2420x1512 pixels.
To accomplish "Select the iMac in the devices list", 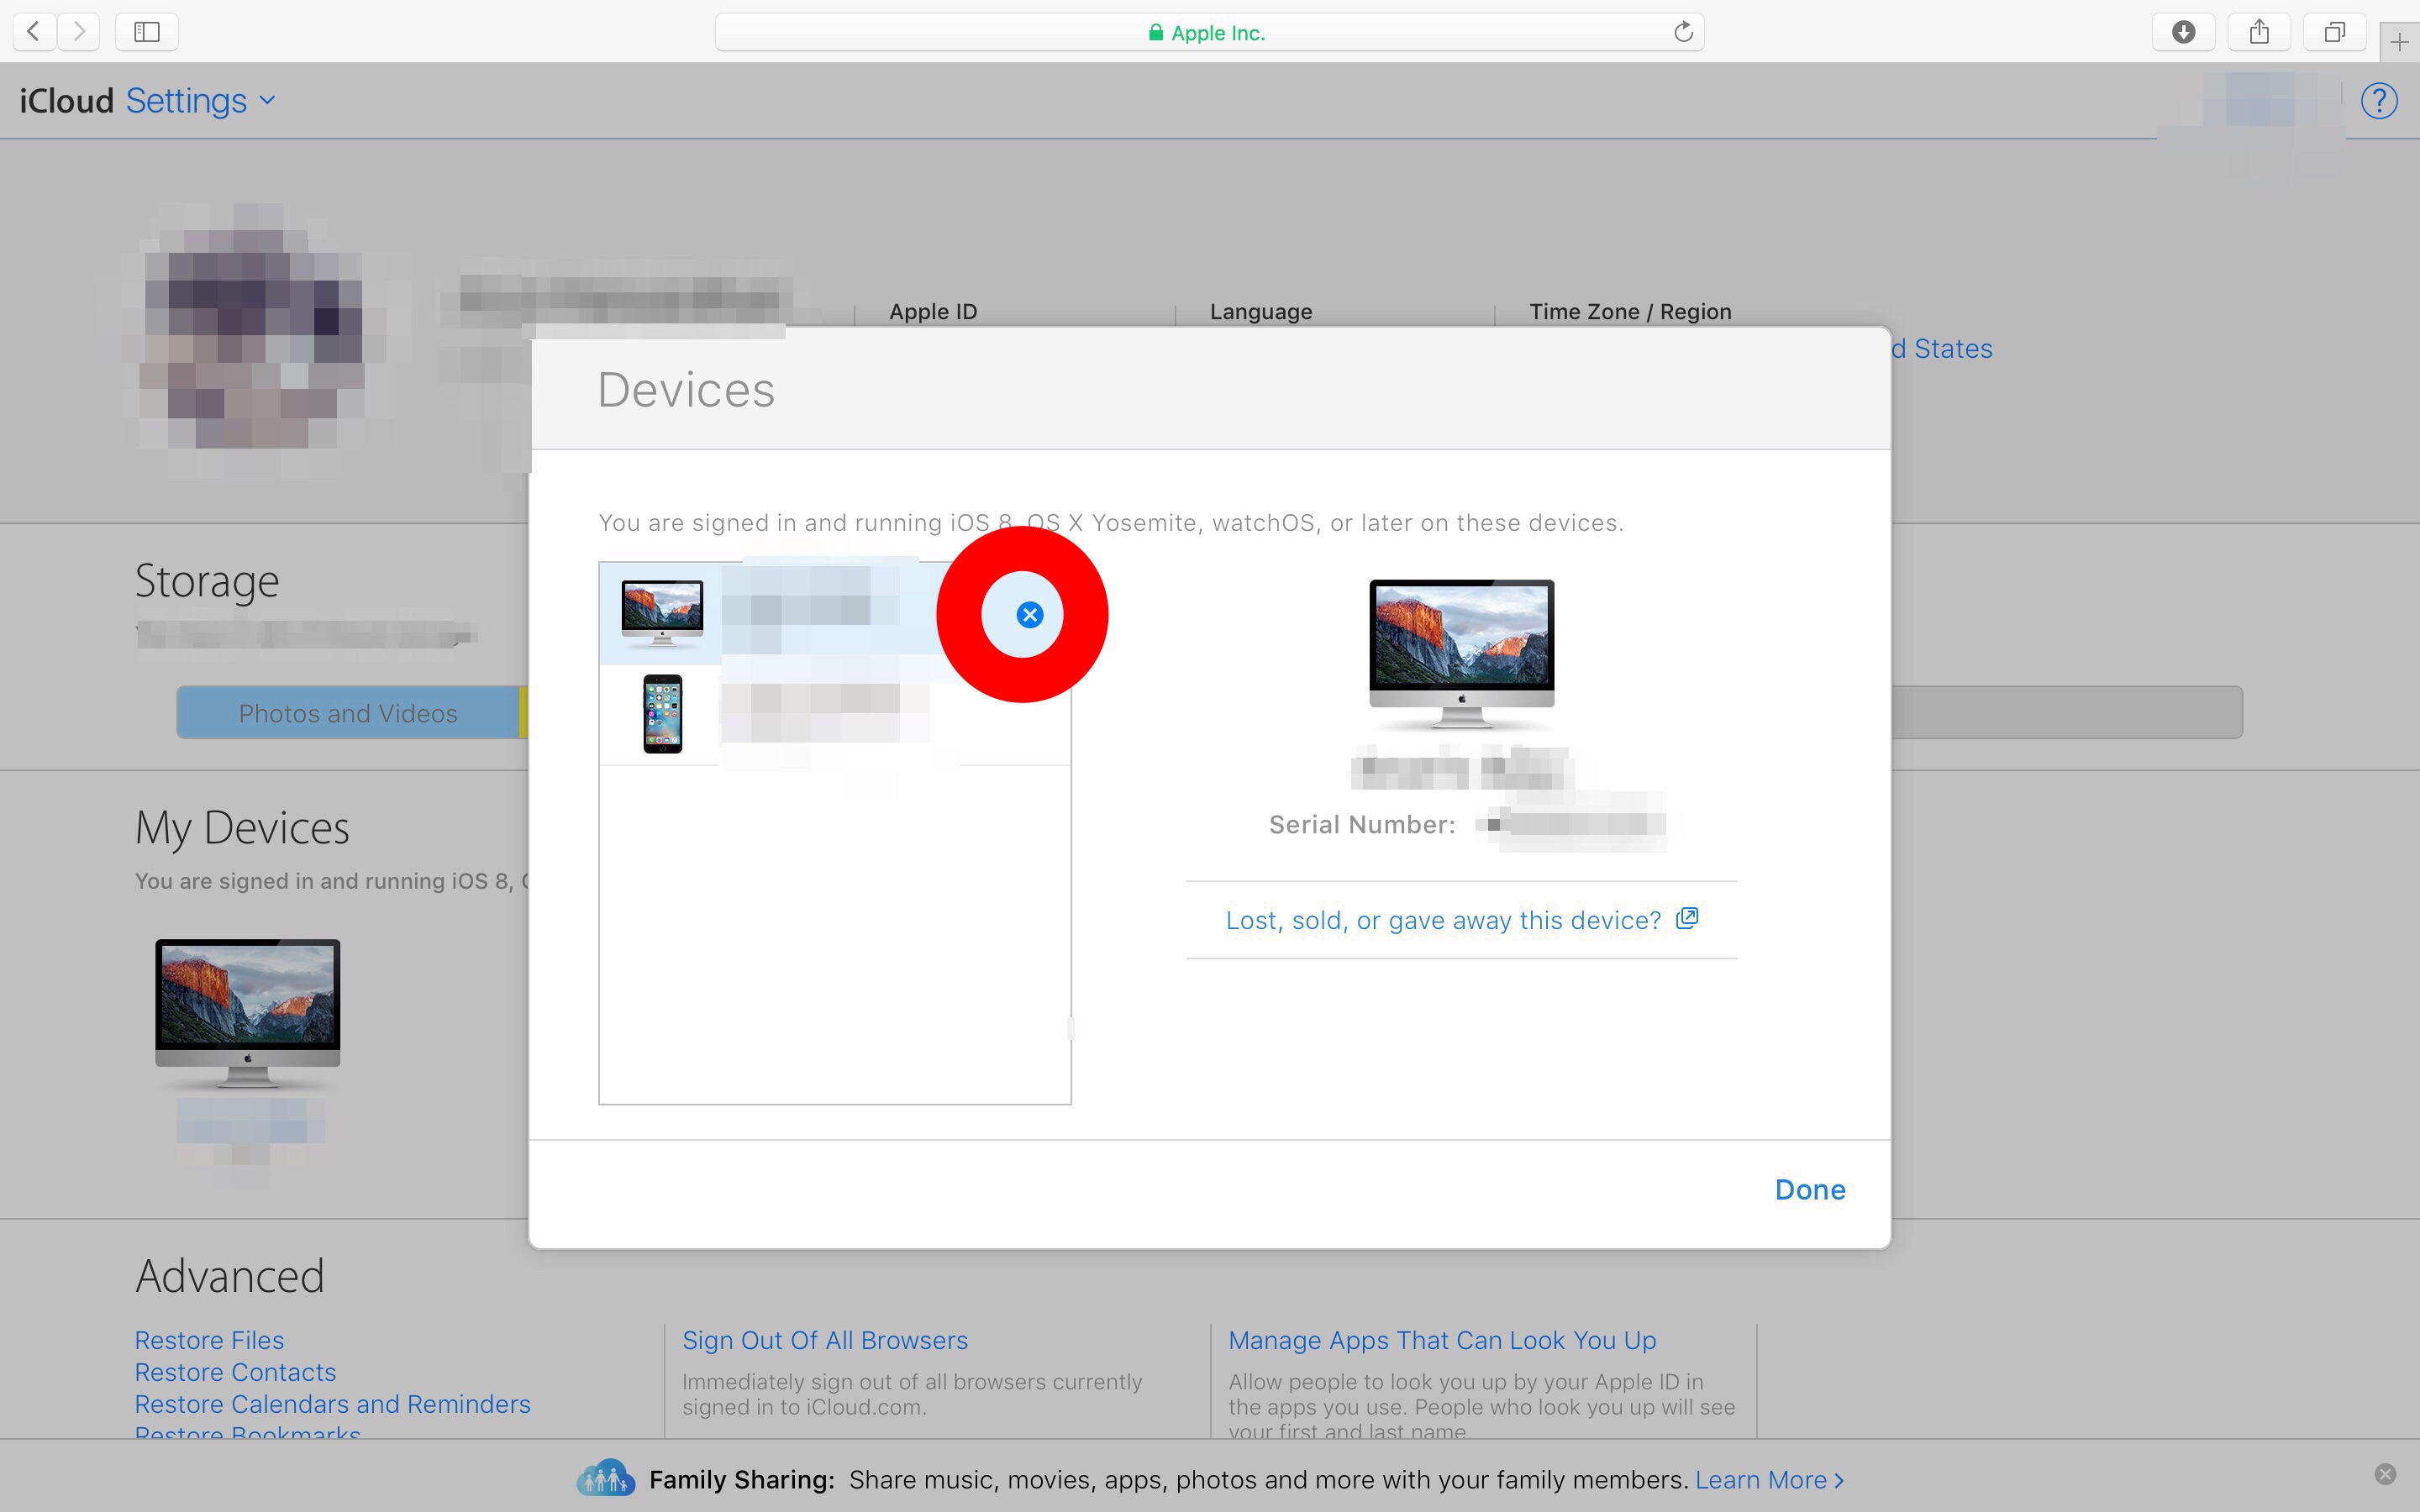I will pos(662,612).
